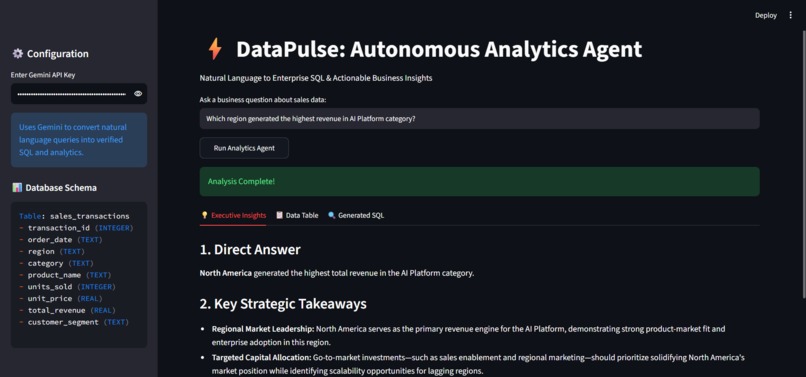Click the lightning bolt DataPulse logo
806x377 pixels.
215,49
